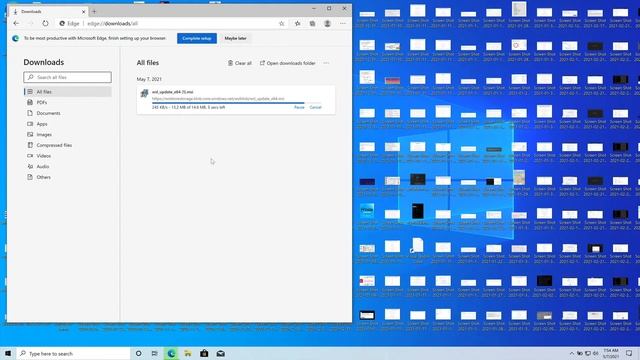Screen dimensions: 640x360
Task: Filter downloads by Videos
Action: coord(67,156)
